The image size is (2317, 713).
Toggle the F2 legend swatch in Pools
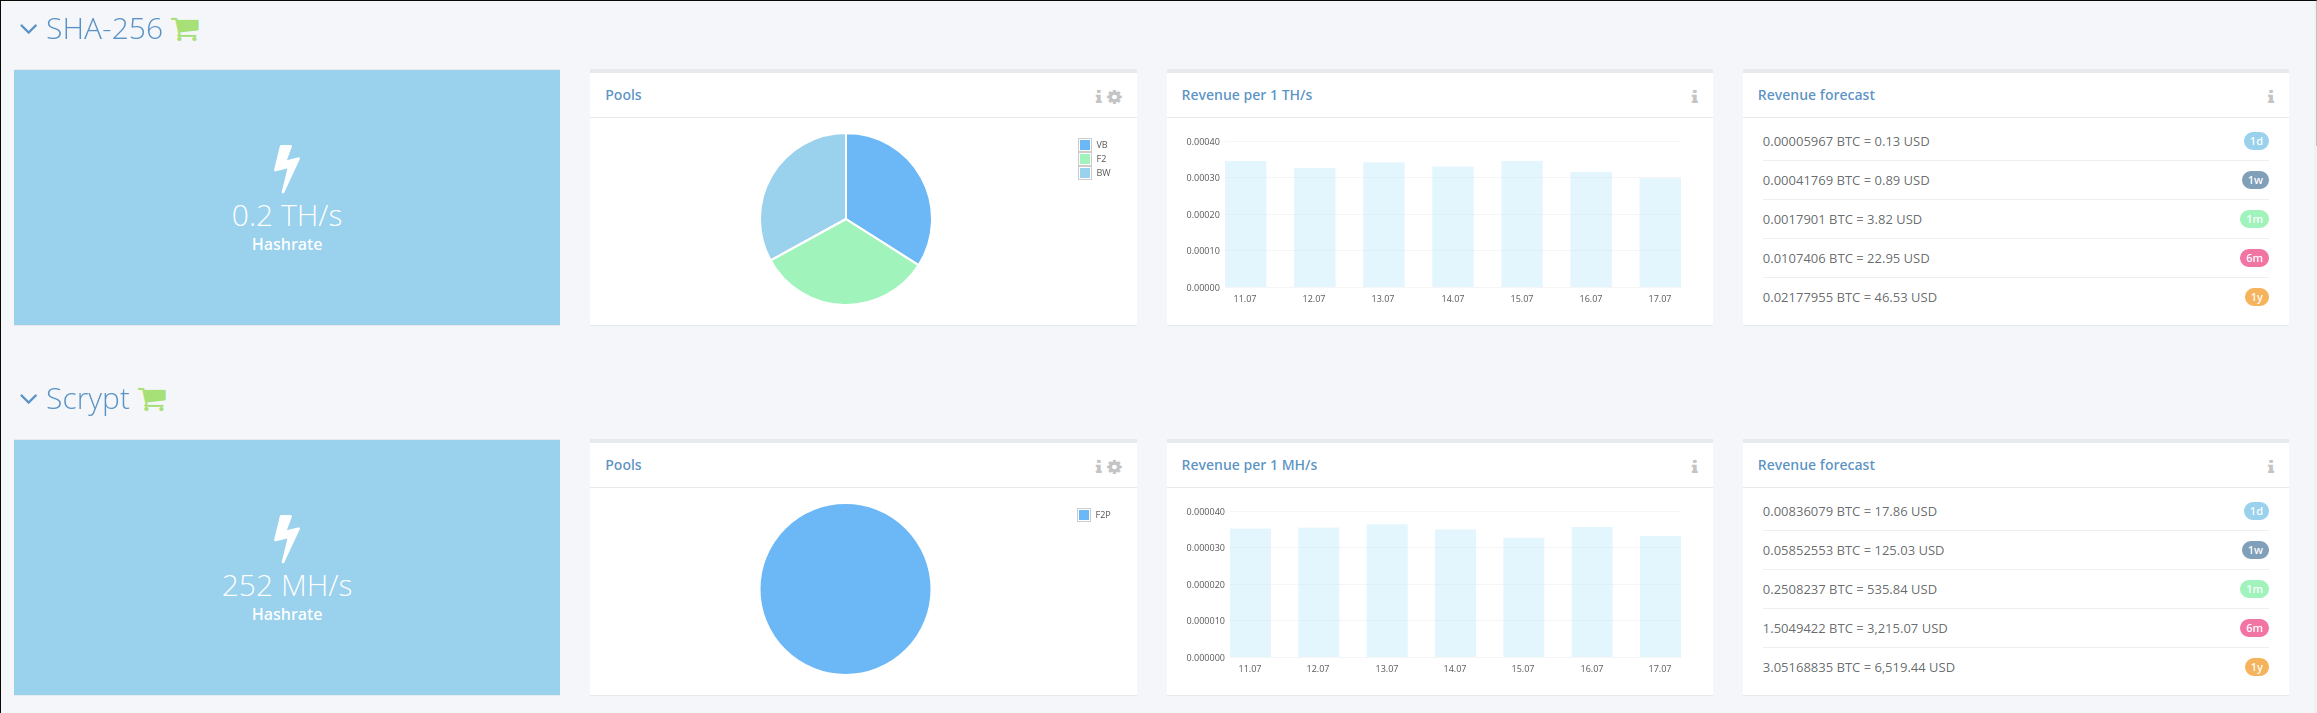coord(1085,159)
